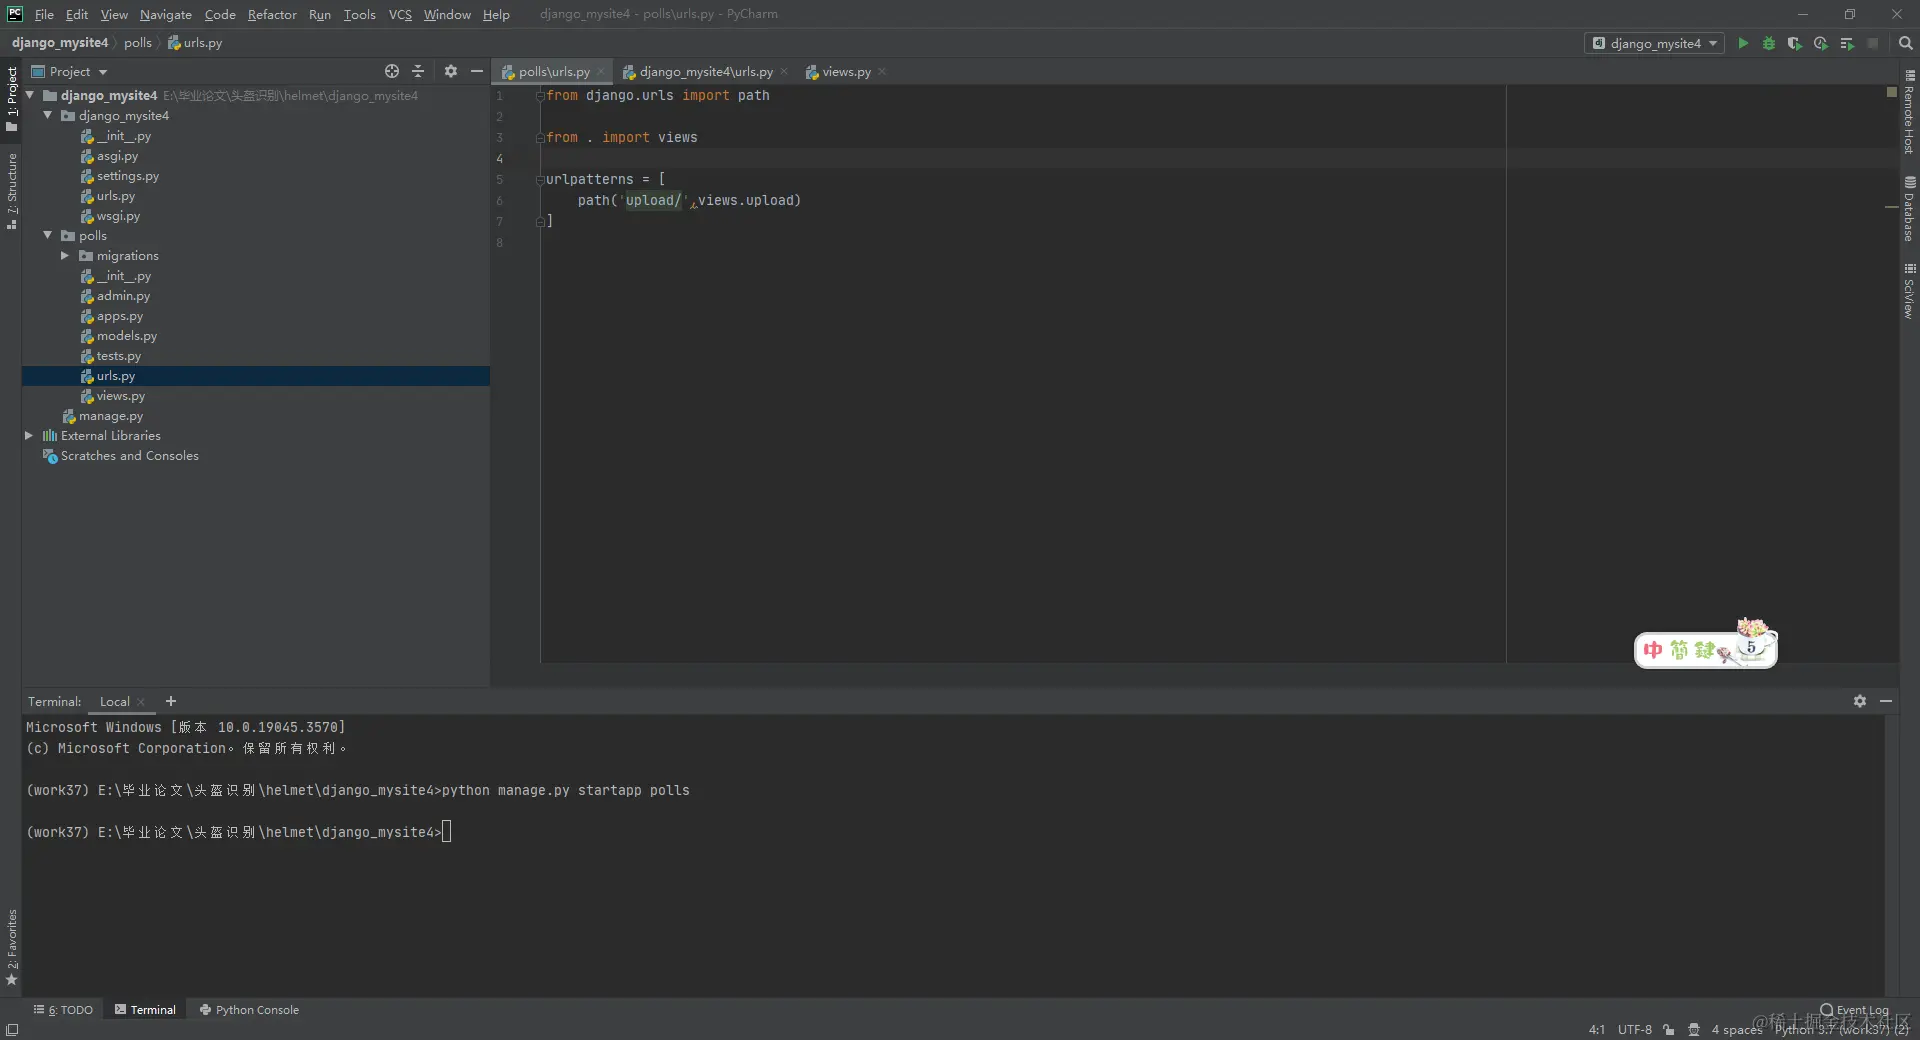Open the Refactor menu
Image resolution: width=1920 pixels, height=1040 pixels.
(272, 14)
